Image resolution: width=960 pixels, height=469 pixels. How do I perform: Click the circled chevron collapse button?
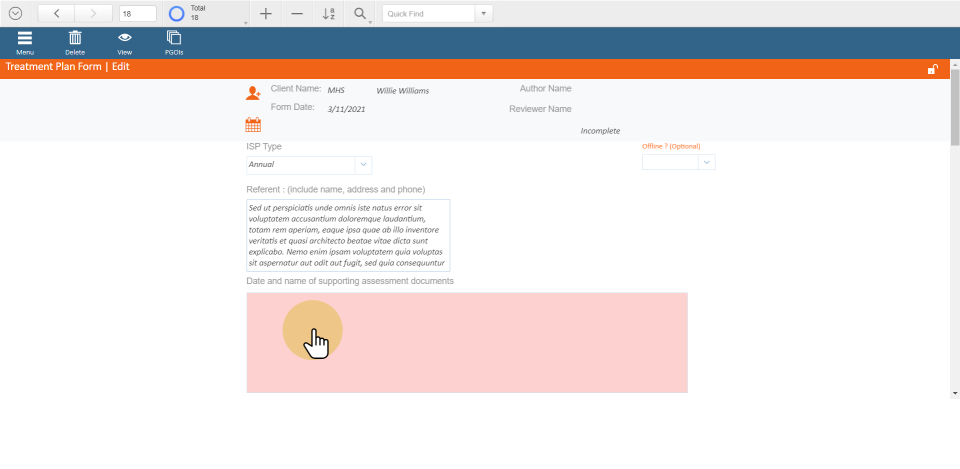15,14
